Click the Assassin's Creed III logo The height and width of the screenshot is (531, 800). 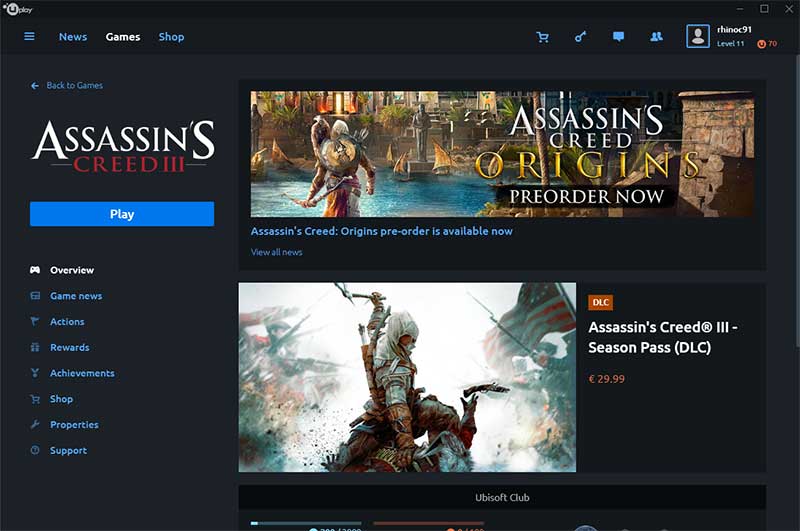click(123, 147)
